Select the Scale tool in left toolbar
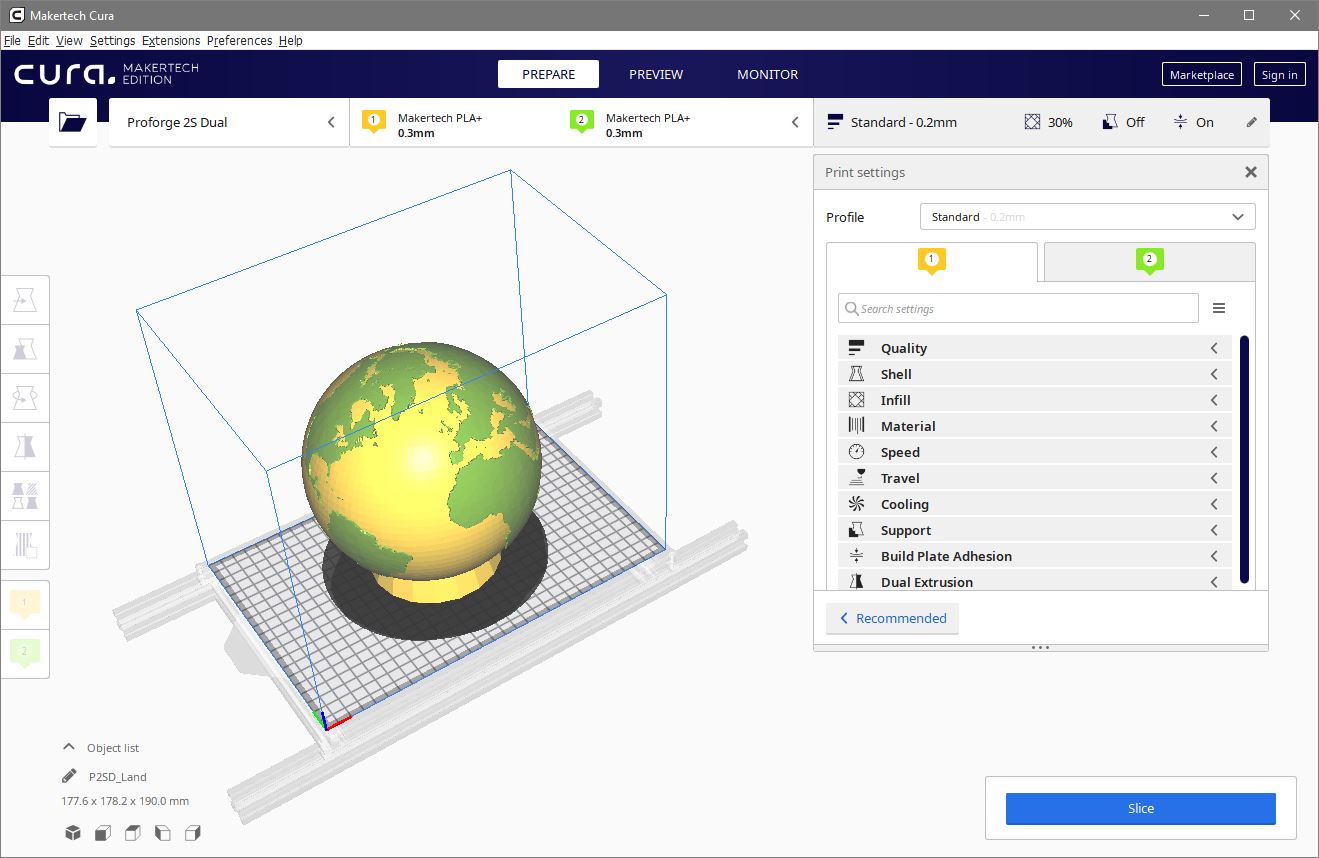1319x858 pixels. click(x=25, y=348)
